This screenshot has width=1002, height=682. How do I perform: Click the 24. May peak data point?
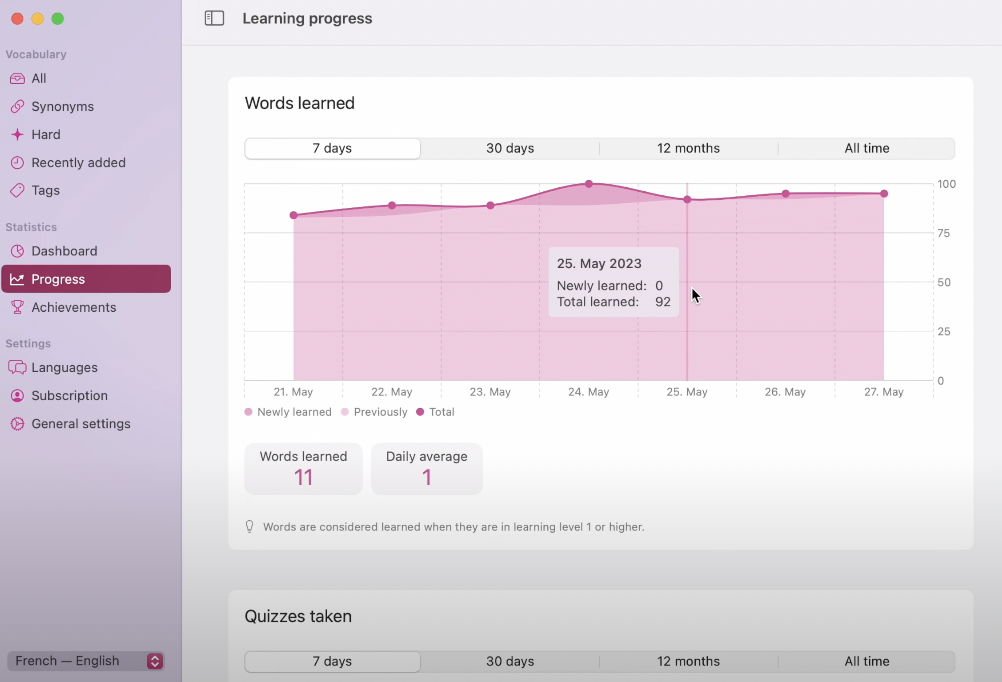[x=589, y=184]
